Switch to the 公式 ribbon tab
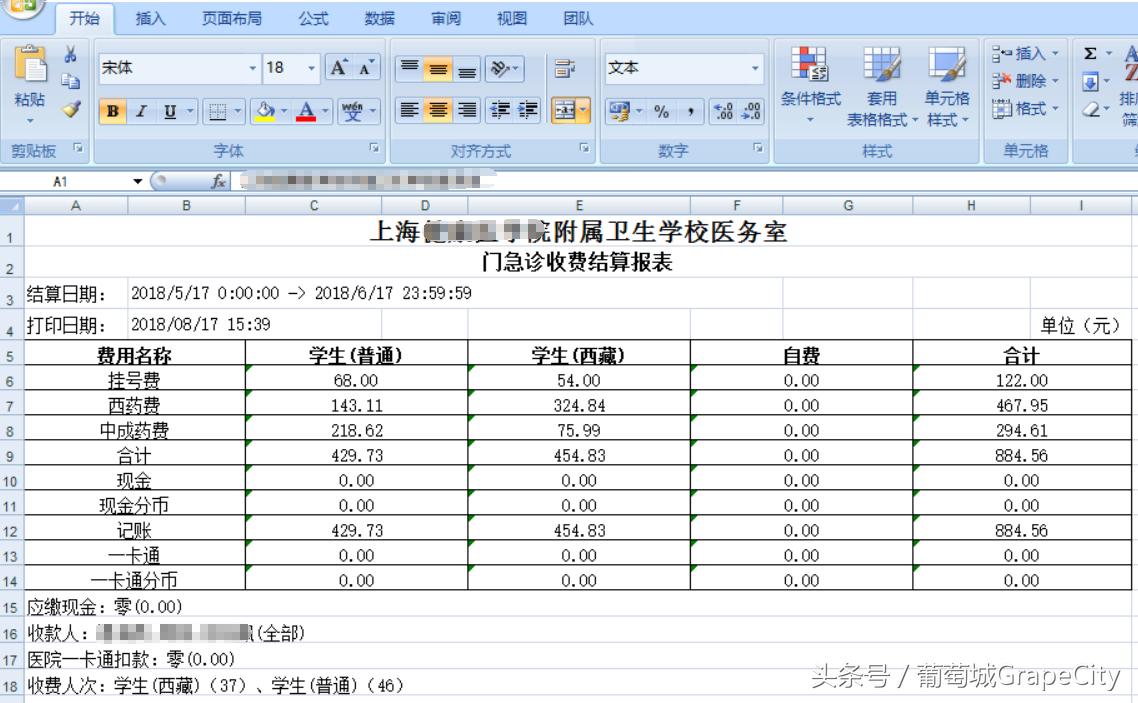Image resolution: width=1138 pixels, height=703 pixels. click(314, 18)
